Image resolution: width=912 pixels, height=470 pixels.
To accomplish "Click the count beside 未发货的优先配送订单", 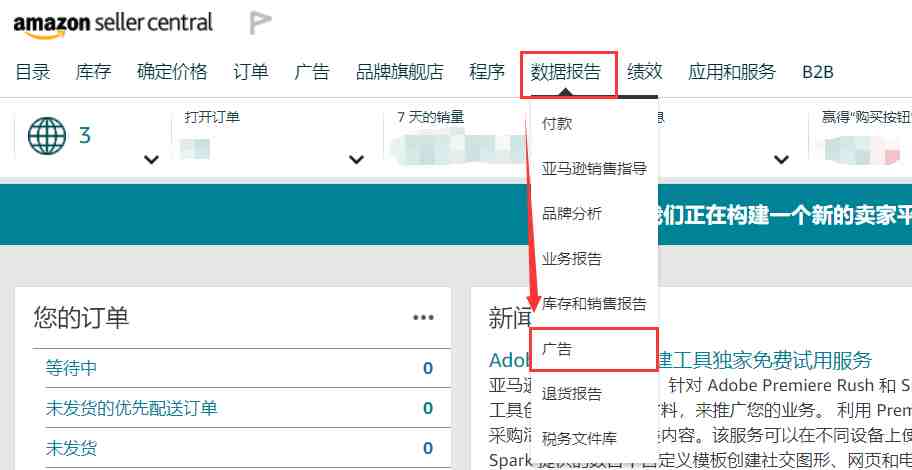I will click(x=428, y=408).
